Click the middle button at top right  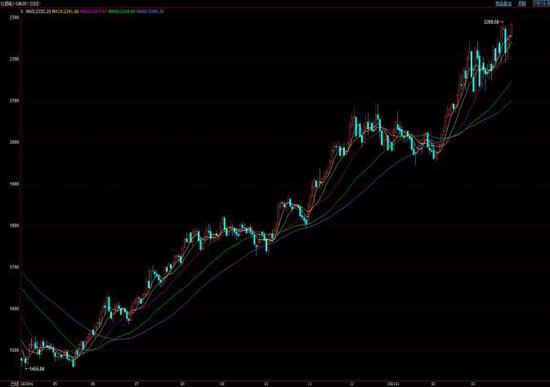[x=522, y=4]
